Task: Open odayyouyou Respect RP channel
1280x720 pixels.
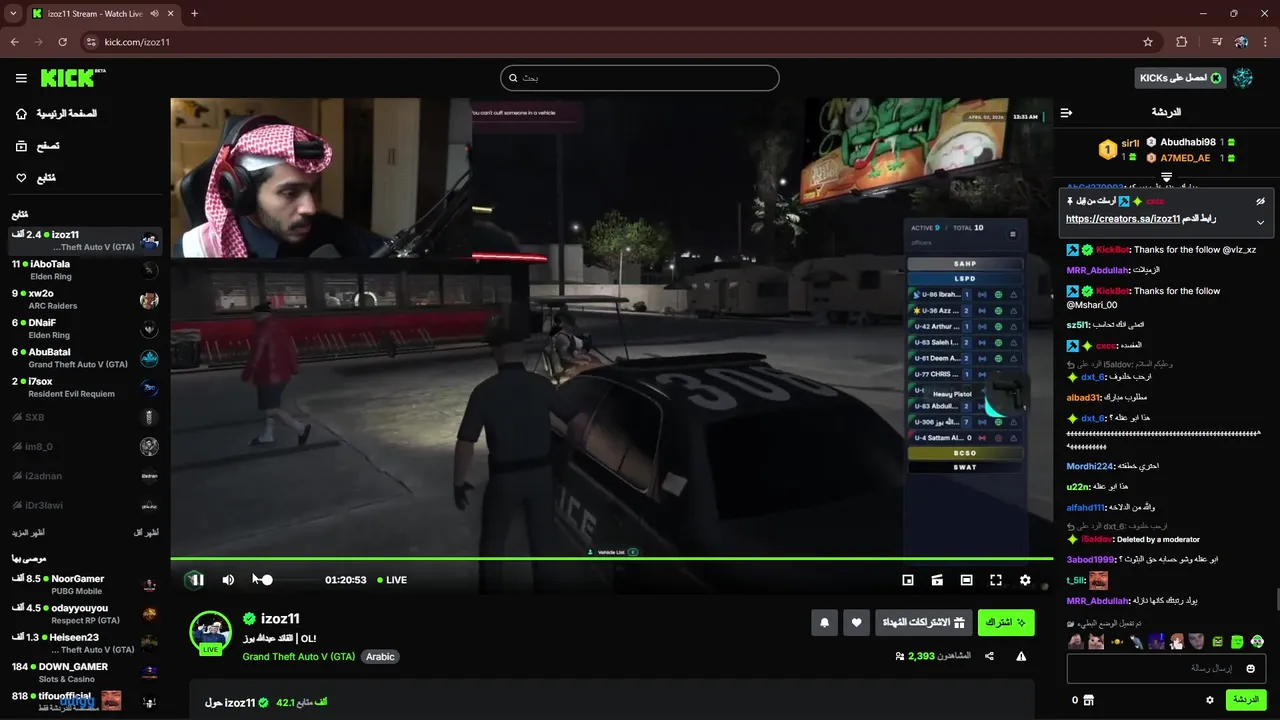Action: [x=85, y=614]
